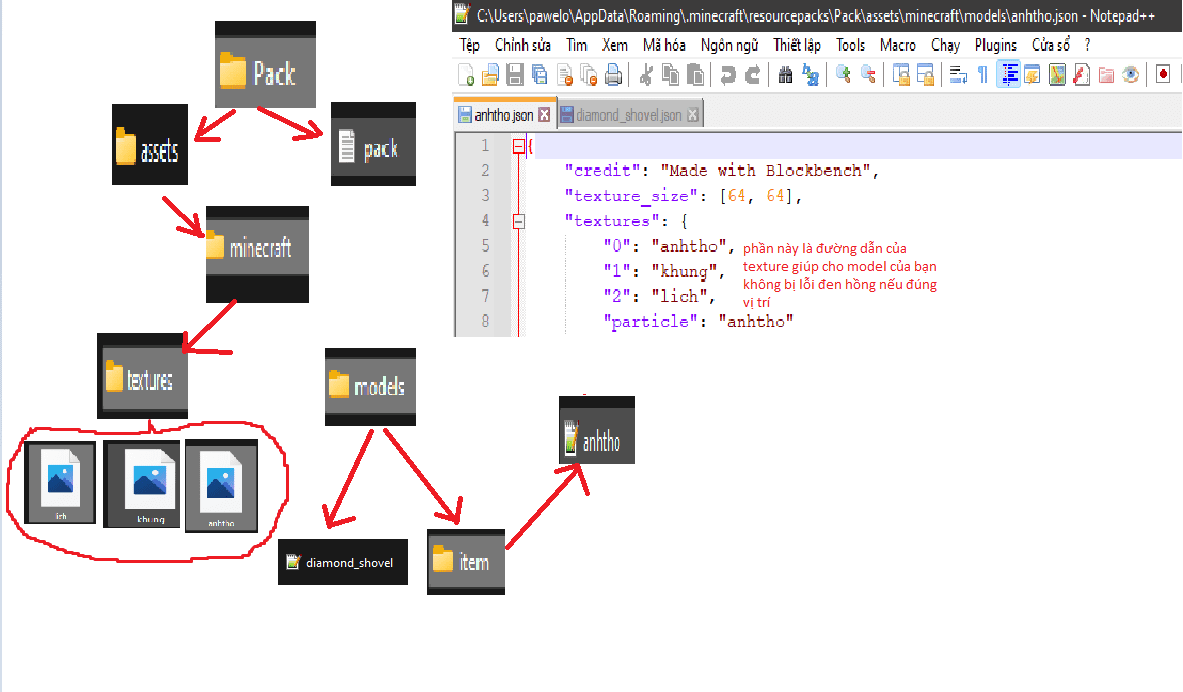Open the Document Map icon

(1057, 75)
